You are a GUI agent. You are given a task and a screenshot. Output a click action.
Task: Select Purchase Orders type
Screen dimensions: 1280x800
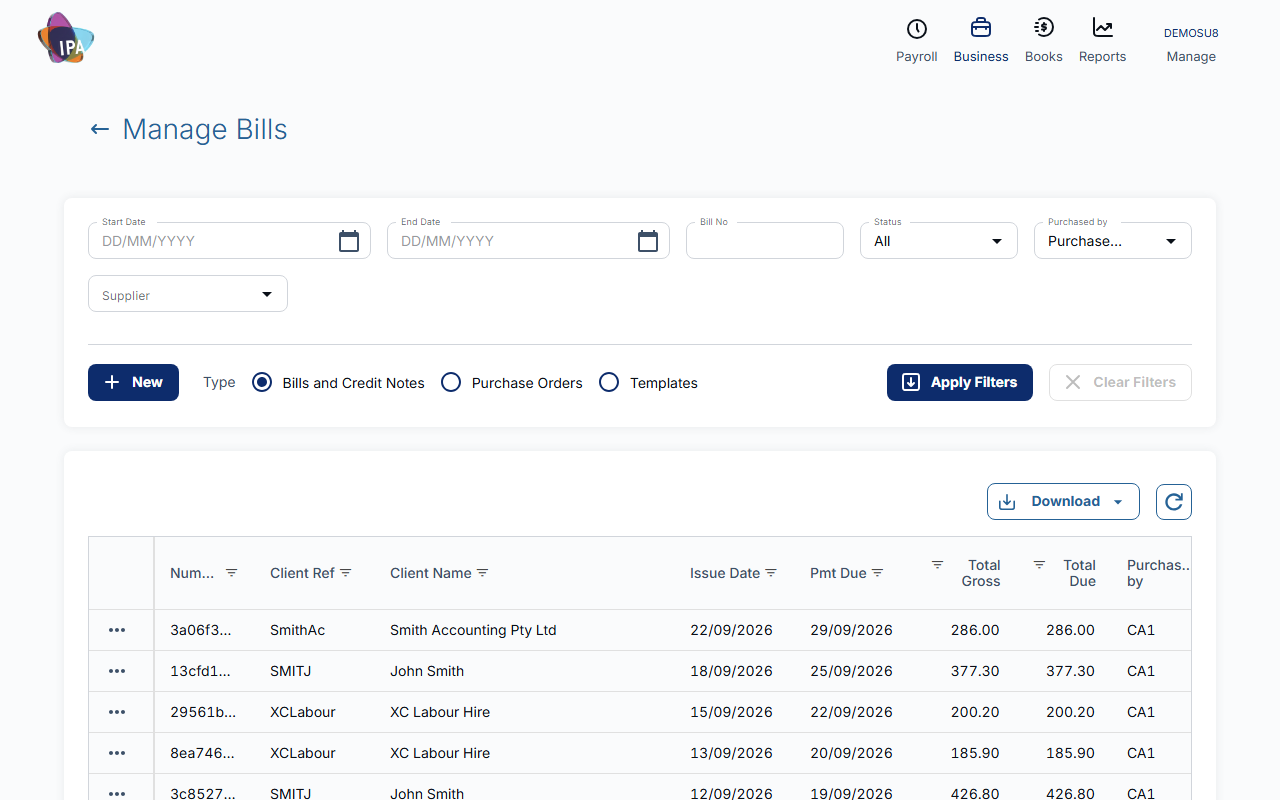click(x=451, y=382)
